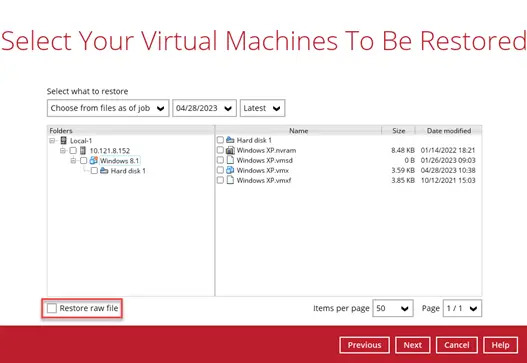Select the Windows 8.1 tree label
The height and width of the screenshot is (363, 527).
pyautogui.click(x=119, y=161)
